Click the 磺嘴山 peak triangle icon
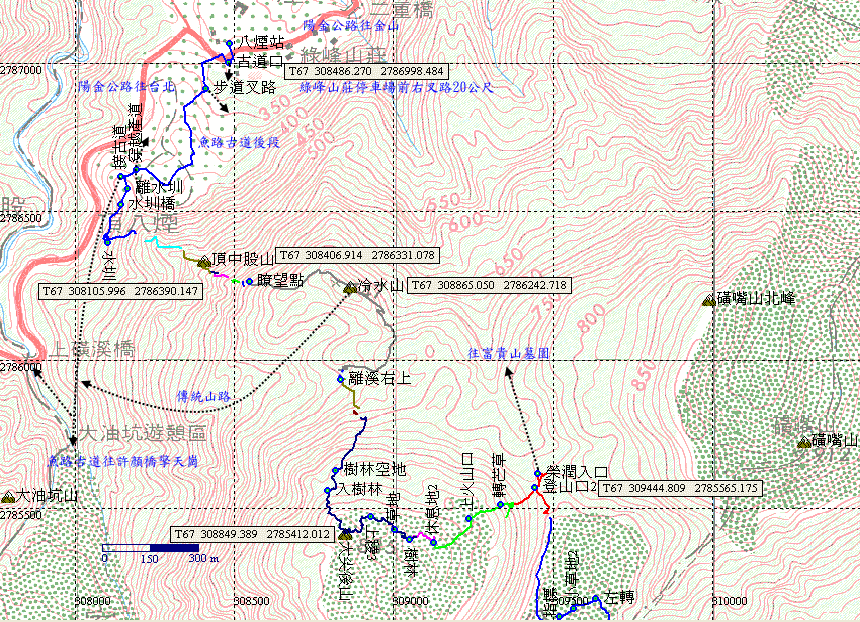This screenshot has width=860, height=622. pos(804,442)
